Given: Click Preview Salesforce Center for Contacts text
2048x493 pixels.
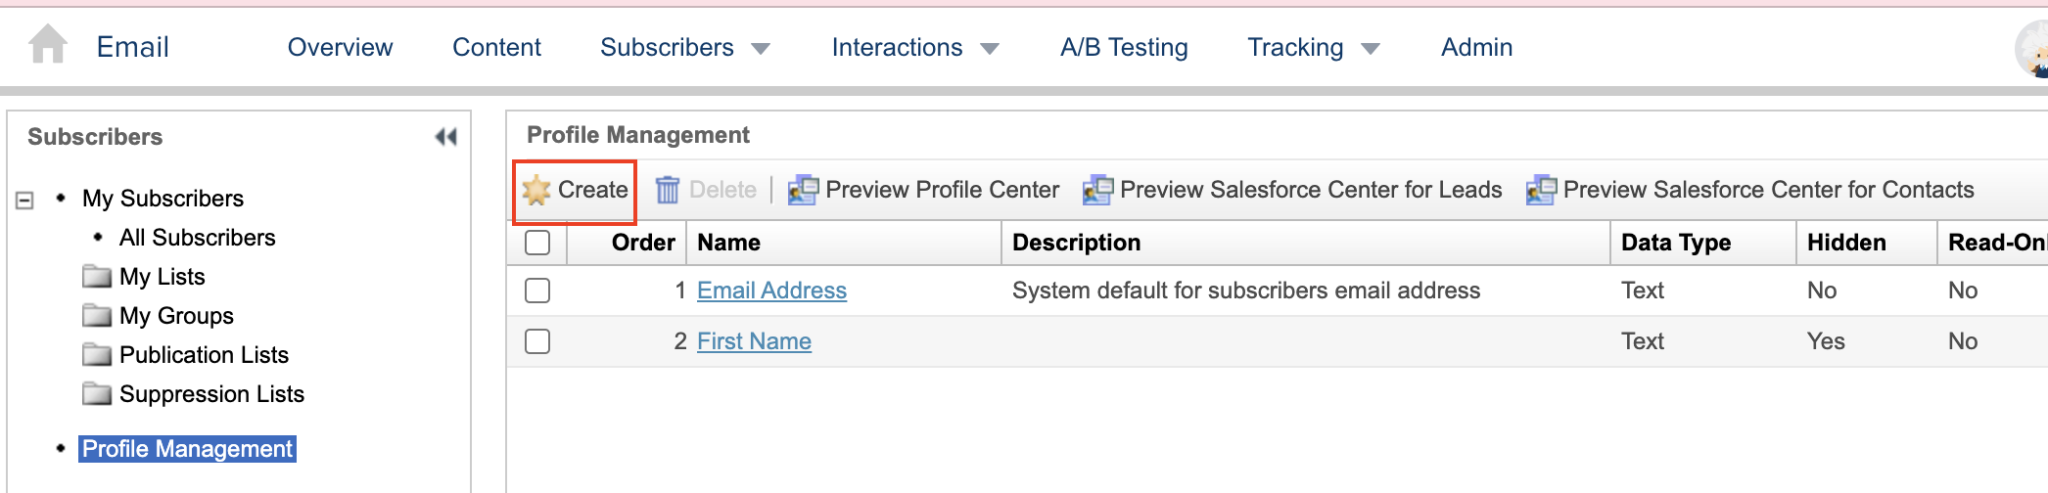Looking at the screenshot, I should 1769,190.
